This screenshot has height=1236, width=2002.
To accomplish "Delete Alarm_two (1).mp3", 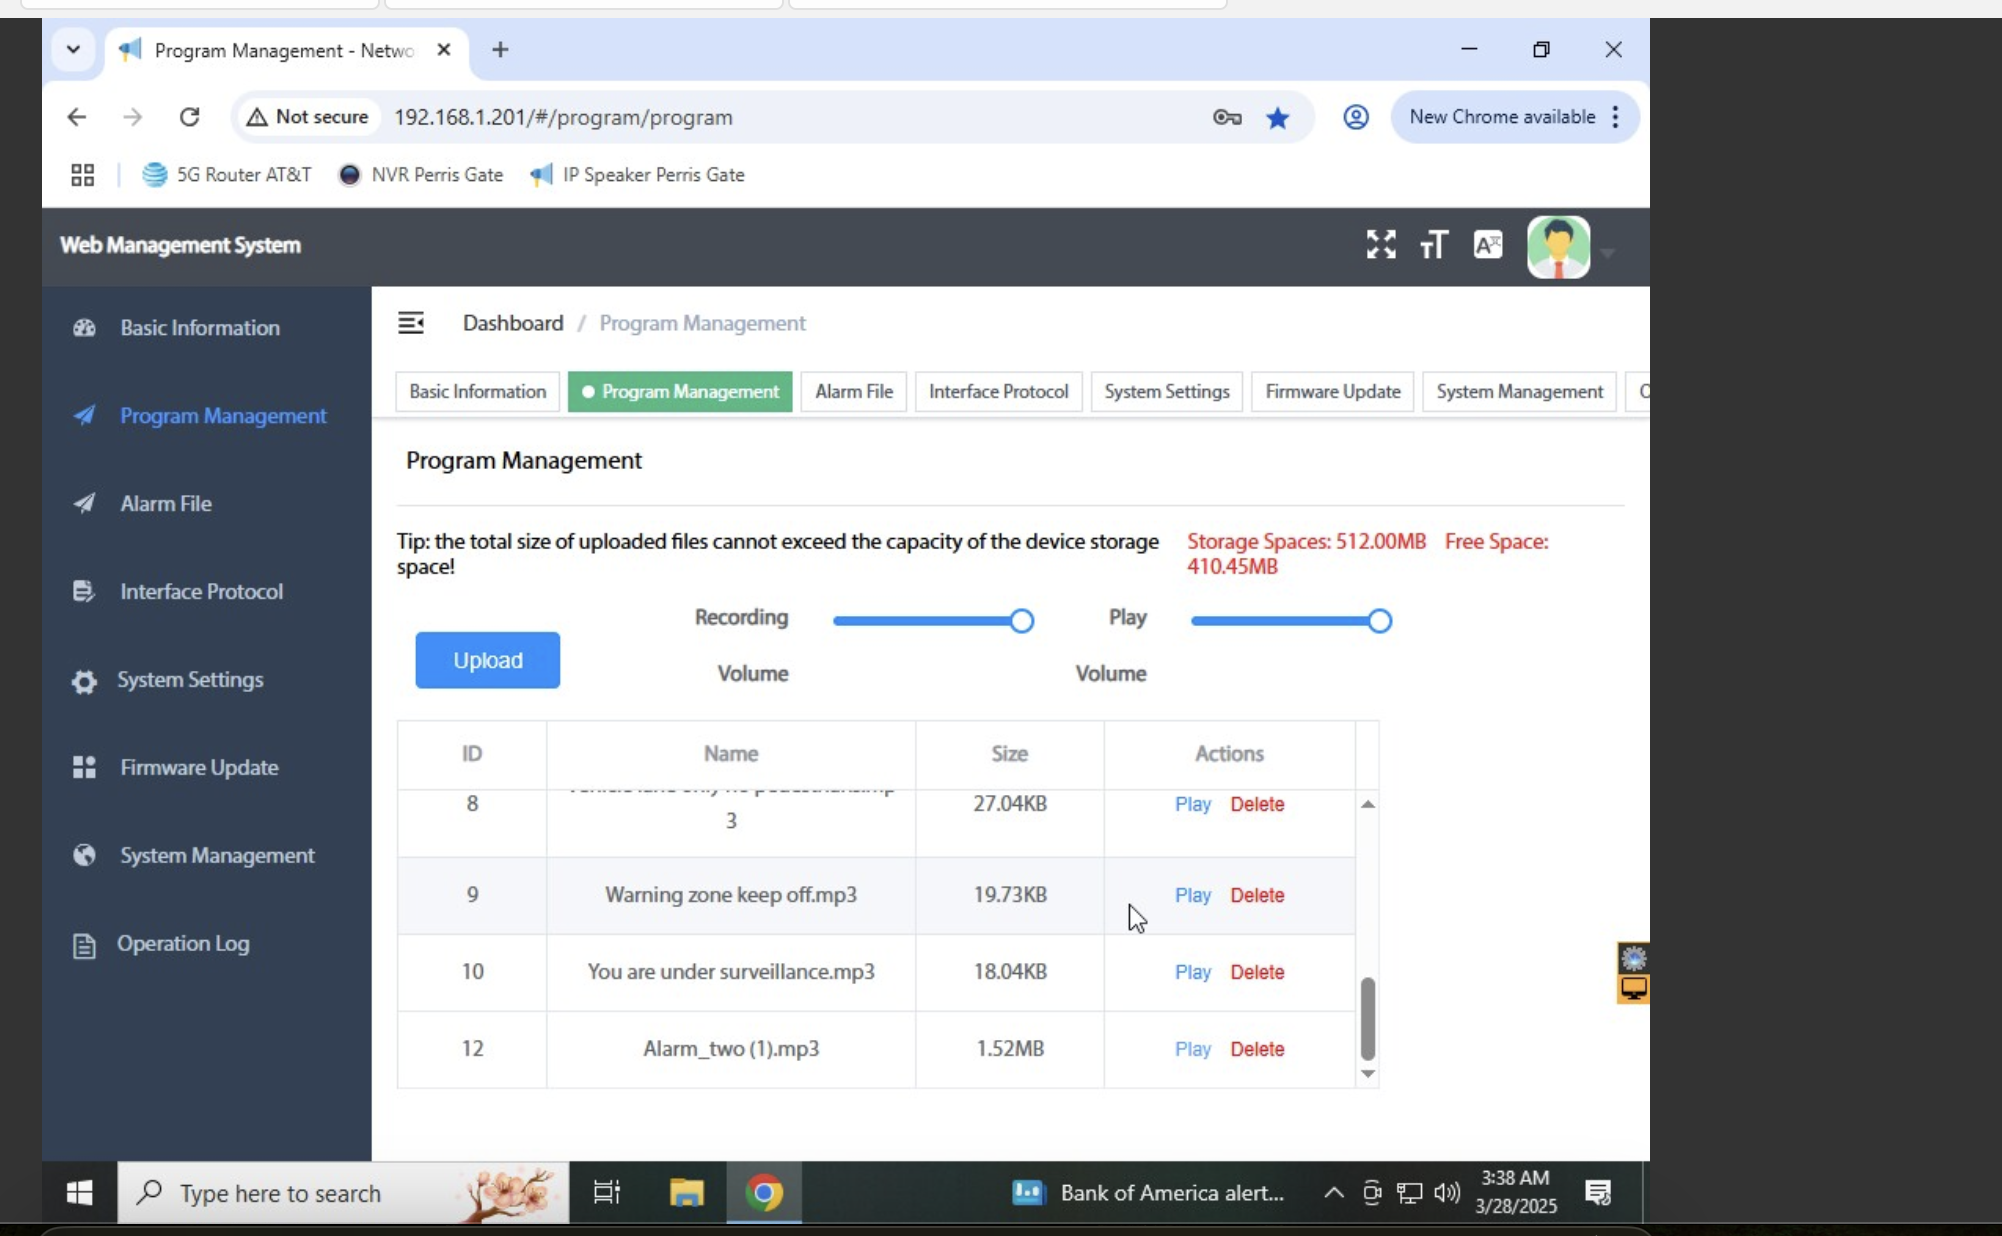I will coord(1257,1049).
